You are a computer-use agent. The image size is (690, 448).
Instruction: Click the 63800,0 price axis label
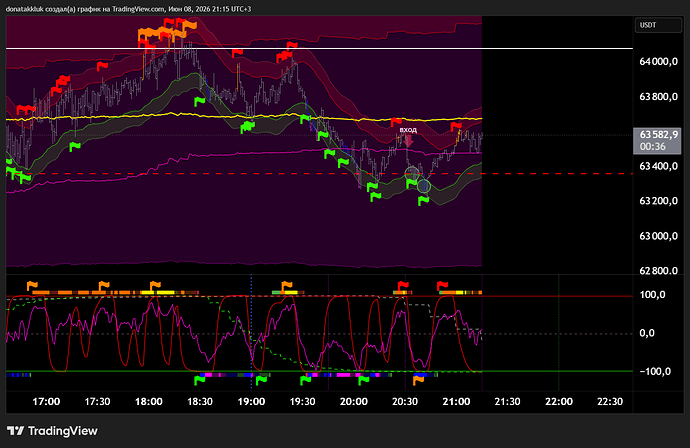658,97
